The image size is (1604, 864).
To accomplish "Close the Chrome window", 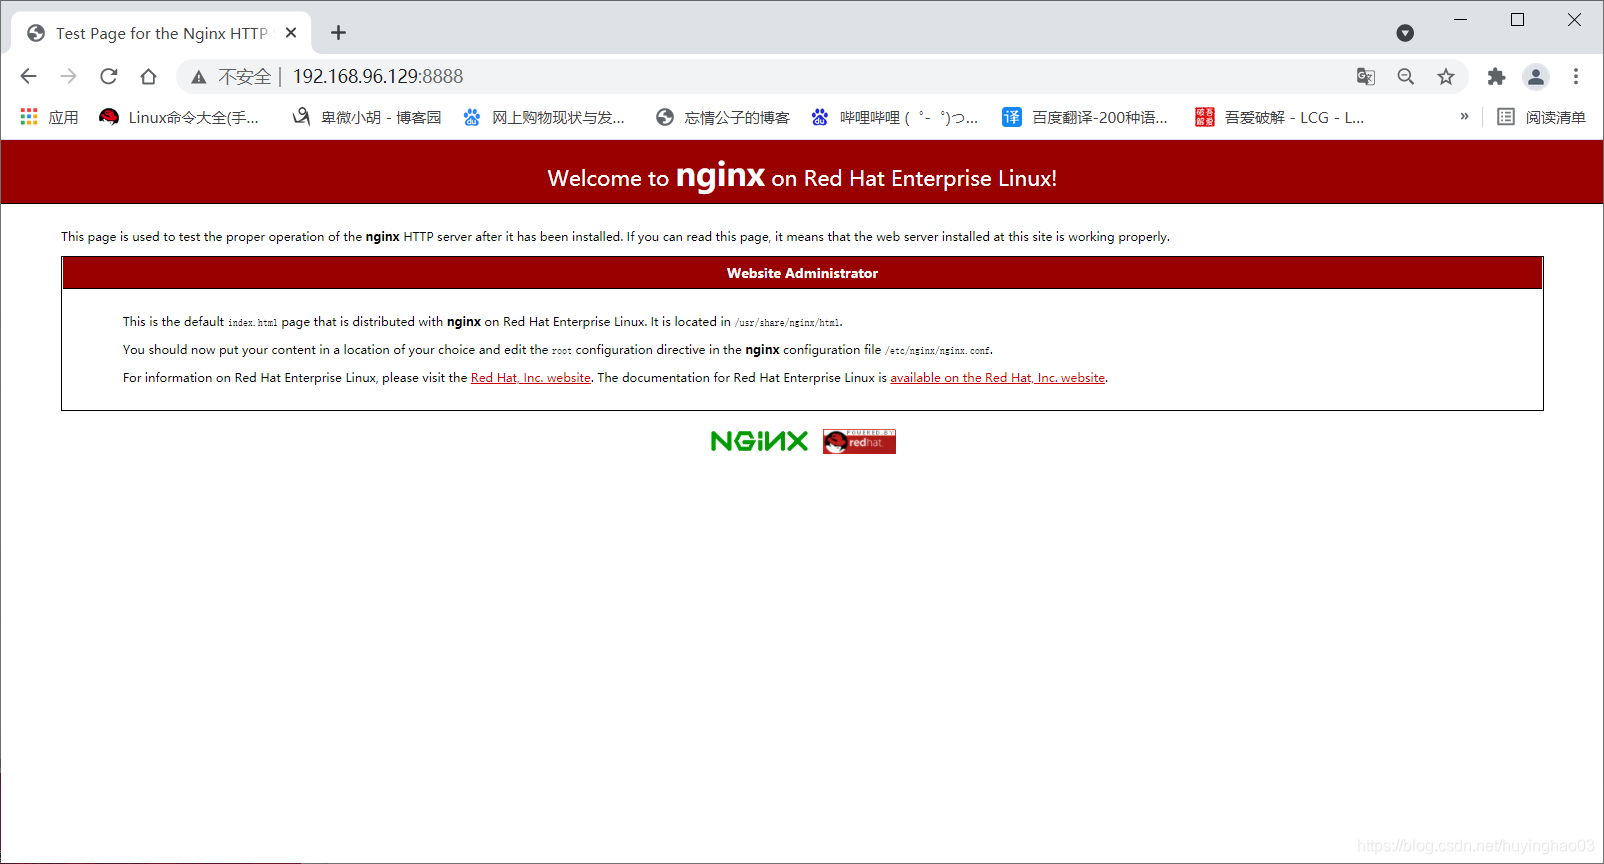I will (x=1574, y=20).
